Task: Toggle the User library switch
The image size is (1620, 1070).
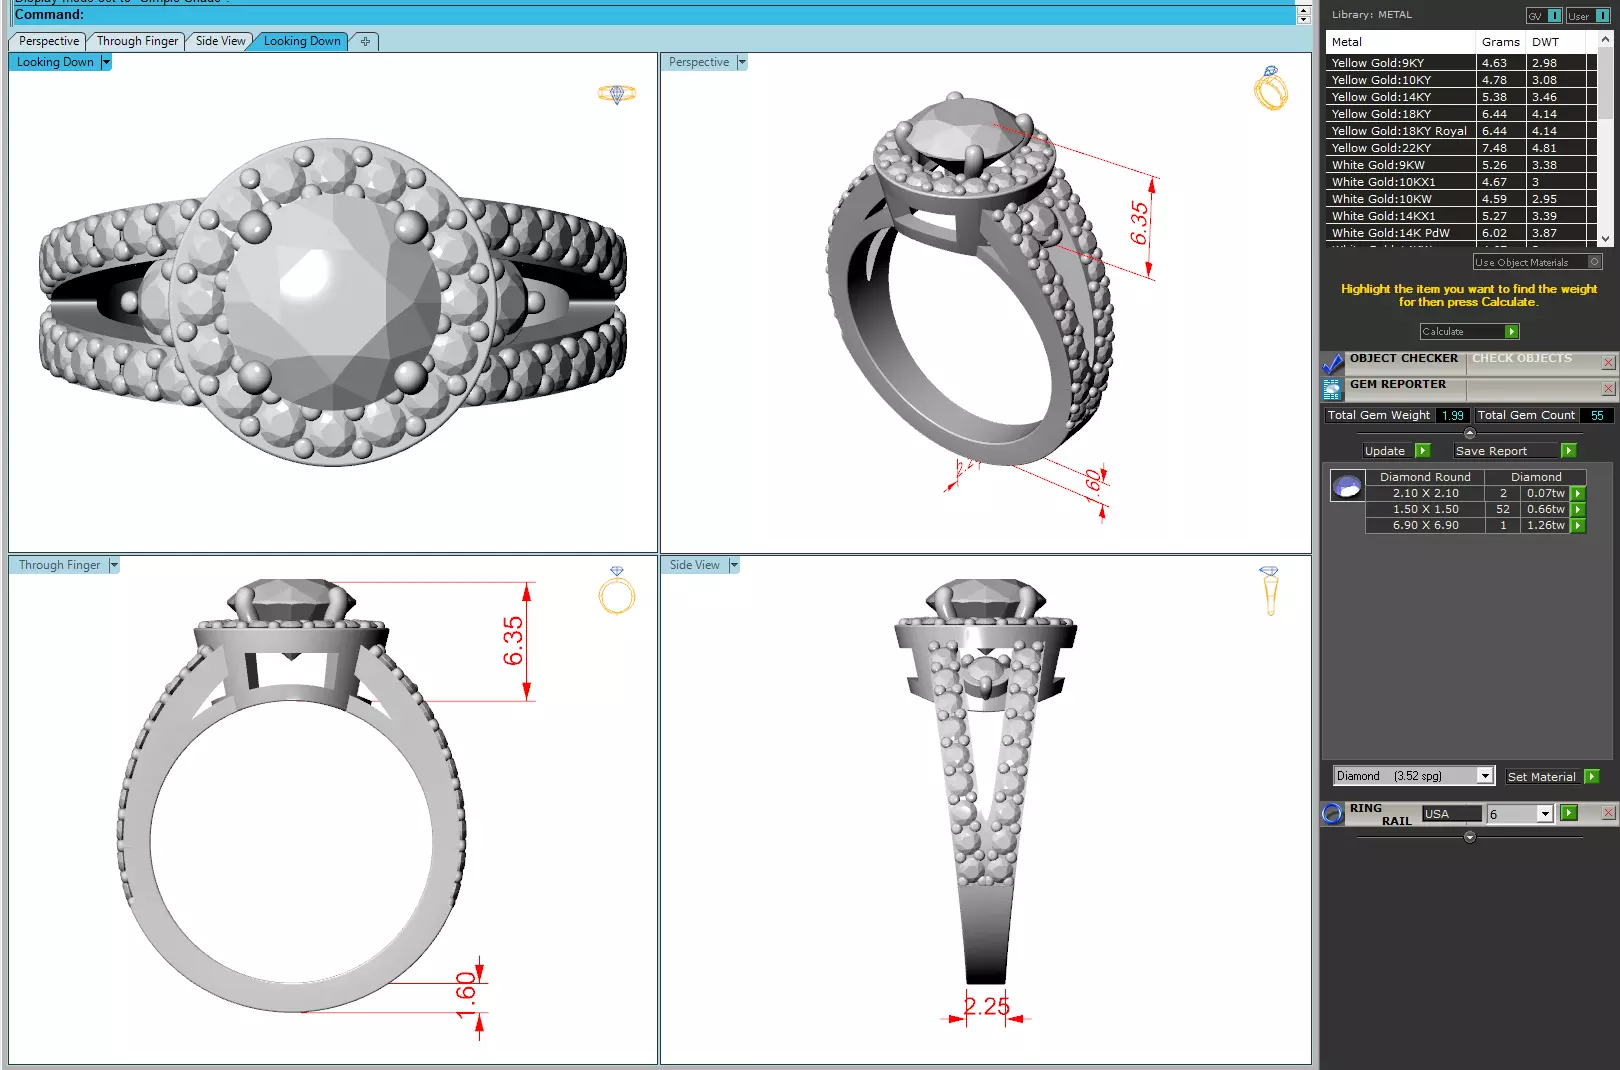Action: pyautogui.click(x=1588, y=15)
